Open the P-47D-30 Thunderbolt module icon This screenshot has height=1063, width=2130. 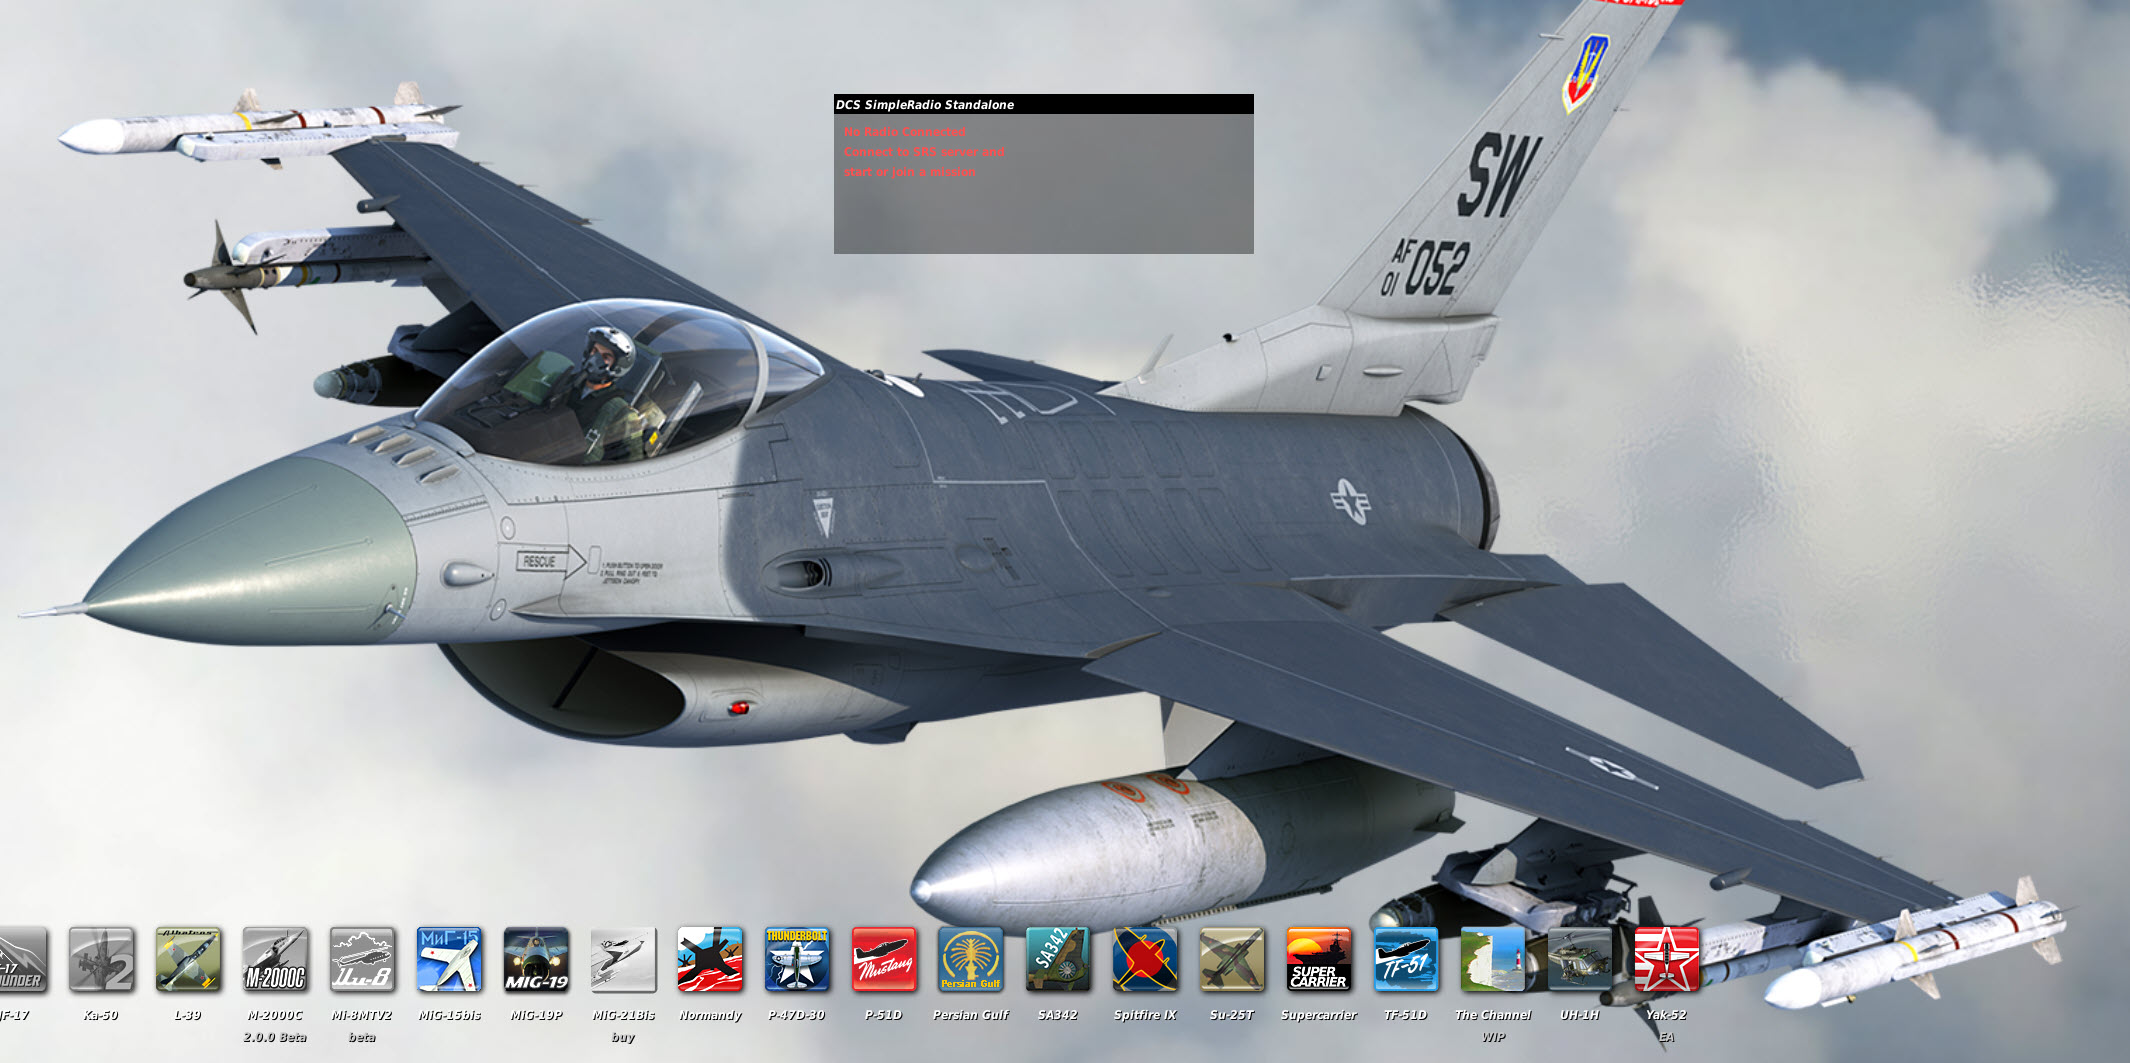(x=797, y=960)
